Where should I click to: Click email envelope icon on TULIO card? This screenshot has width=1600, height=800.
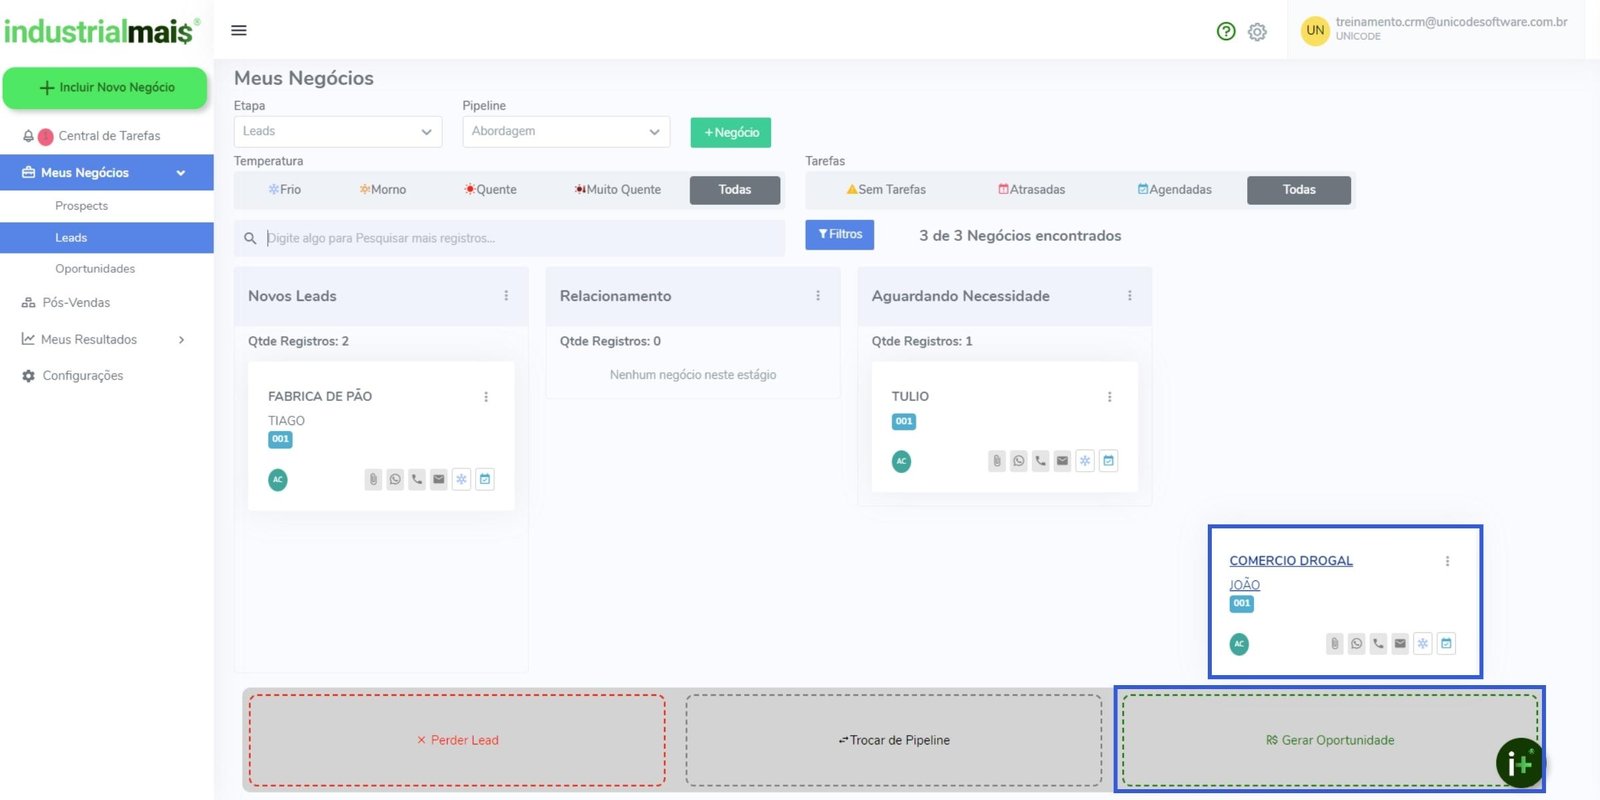point(1062,461)
